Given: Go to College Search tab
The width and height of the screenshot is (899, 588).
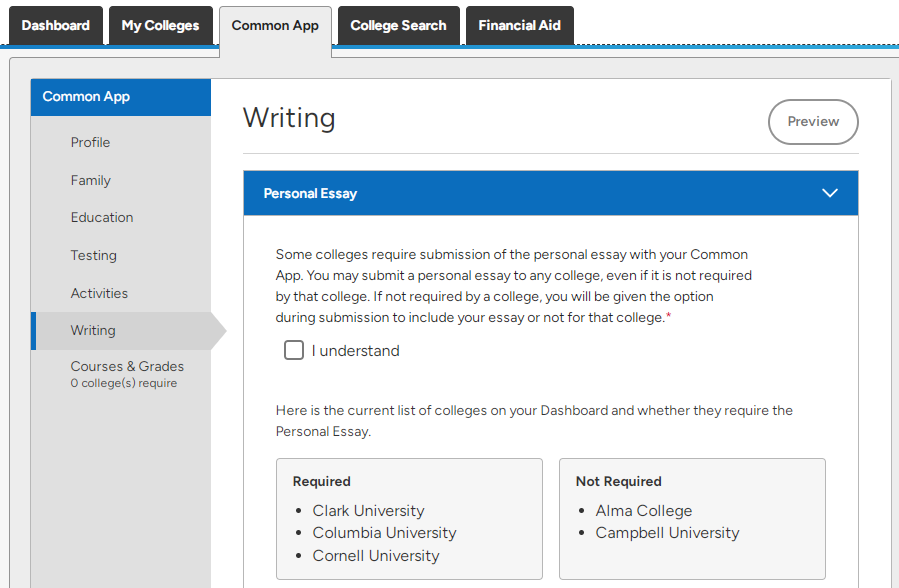Looking at the screenshot, I should point(398,26).
